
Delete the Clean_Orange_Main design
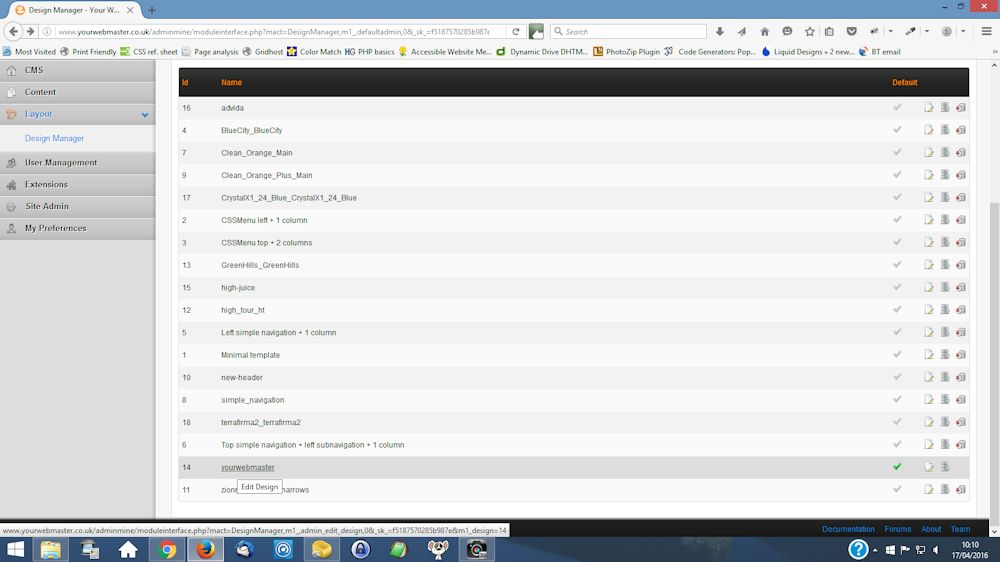click(x=961, y=153)
